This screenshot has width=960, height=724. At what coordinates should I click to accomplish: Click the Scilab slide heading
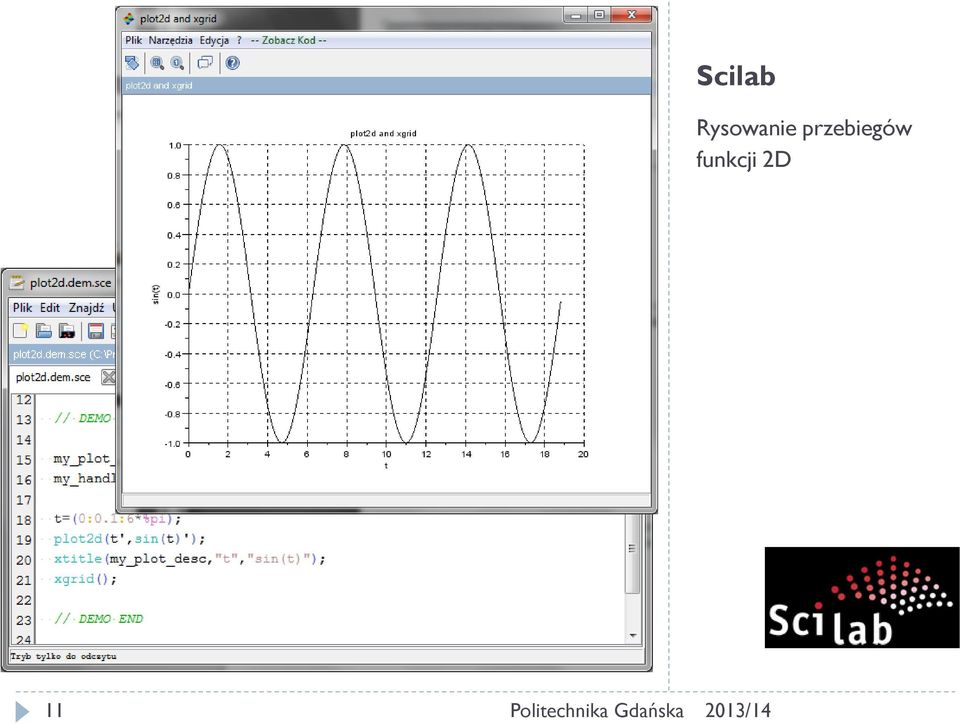[x=736, y=76]
